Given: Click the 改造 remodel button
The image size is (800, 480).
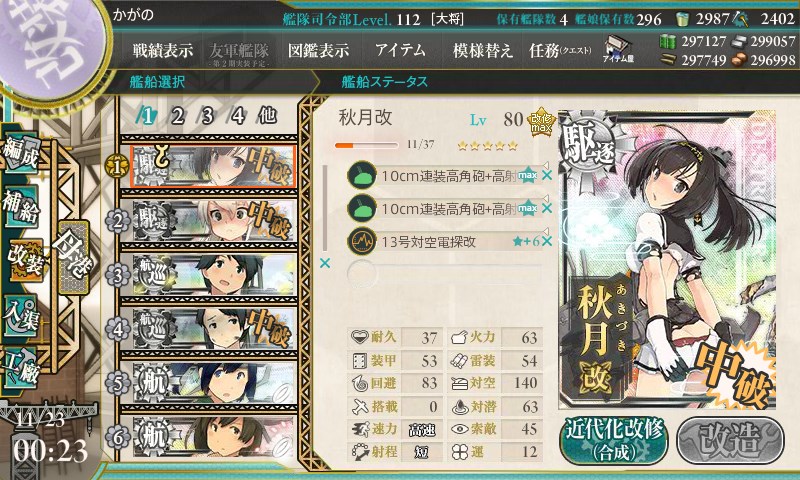Looking at the screenshot, I should (730, 440).
